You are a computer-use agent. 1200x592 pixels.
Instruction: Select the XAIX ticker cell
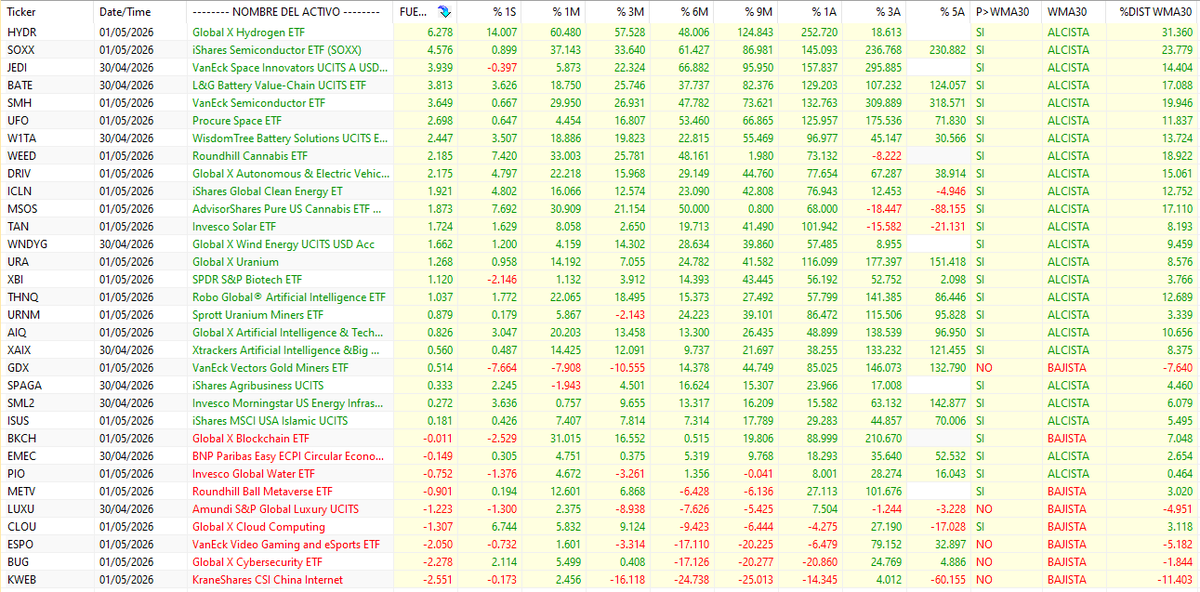pos(20,350)
